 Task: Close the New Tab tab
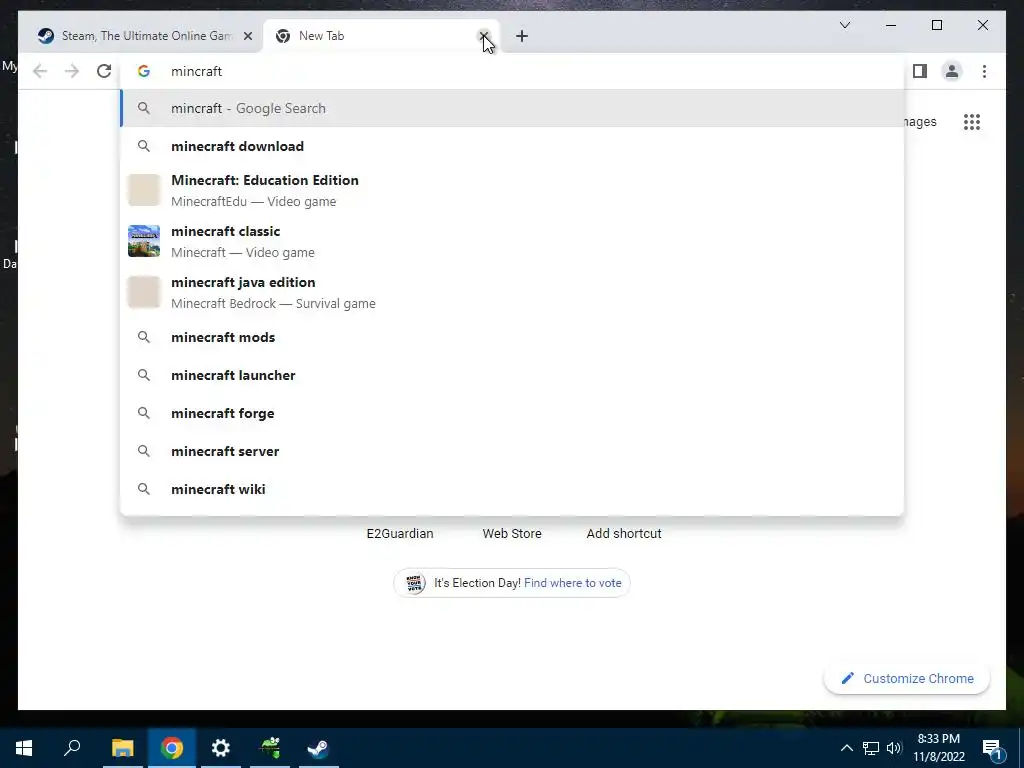[x=483, y=36]
